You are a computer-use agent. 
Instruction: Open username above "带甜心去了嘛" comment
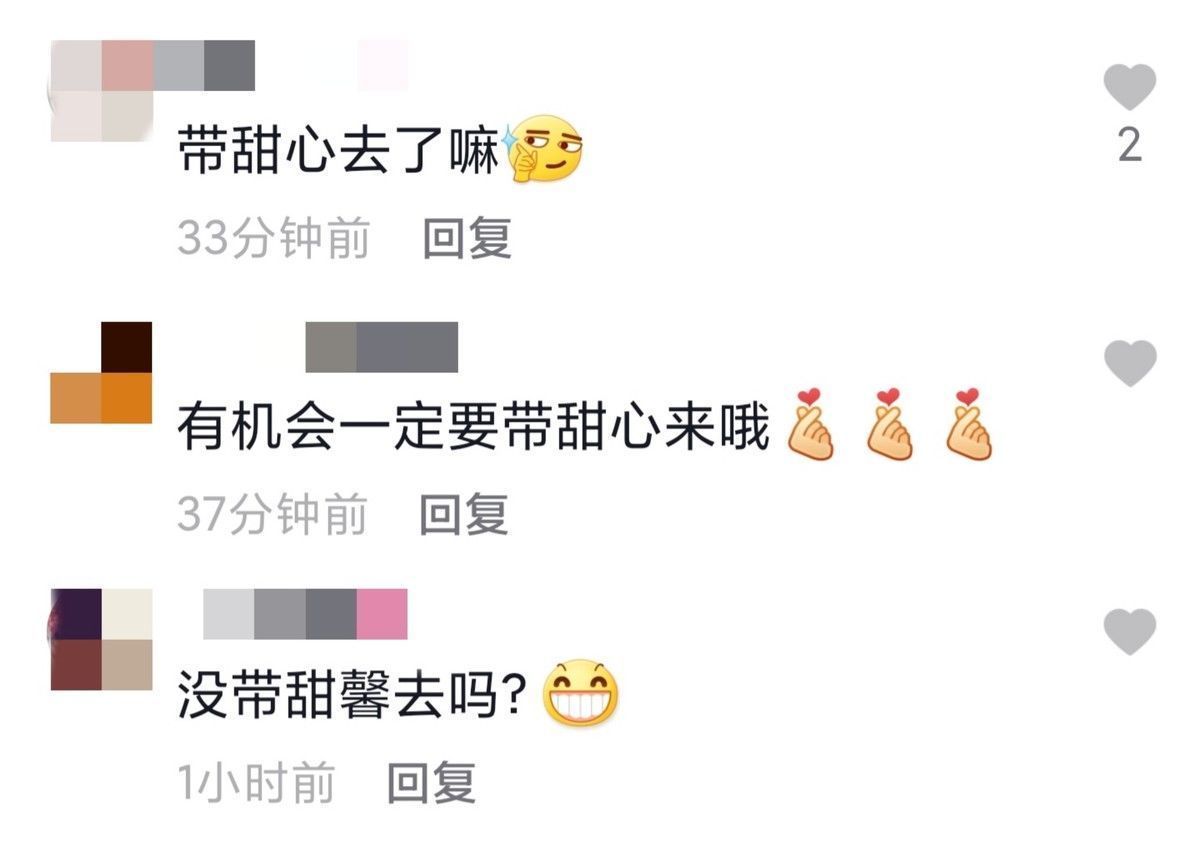point(281,65)
